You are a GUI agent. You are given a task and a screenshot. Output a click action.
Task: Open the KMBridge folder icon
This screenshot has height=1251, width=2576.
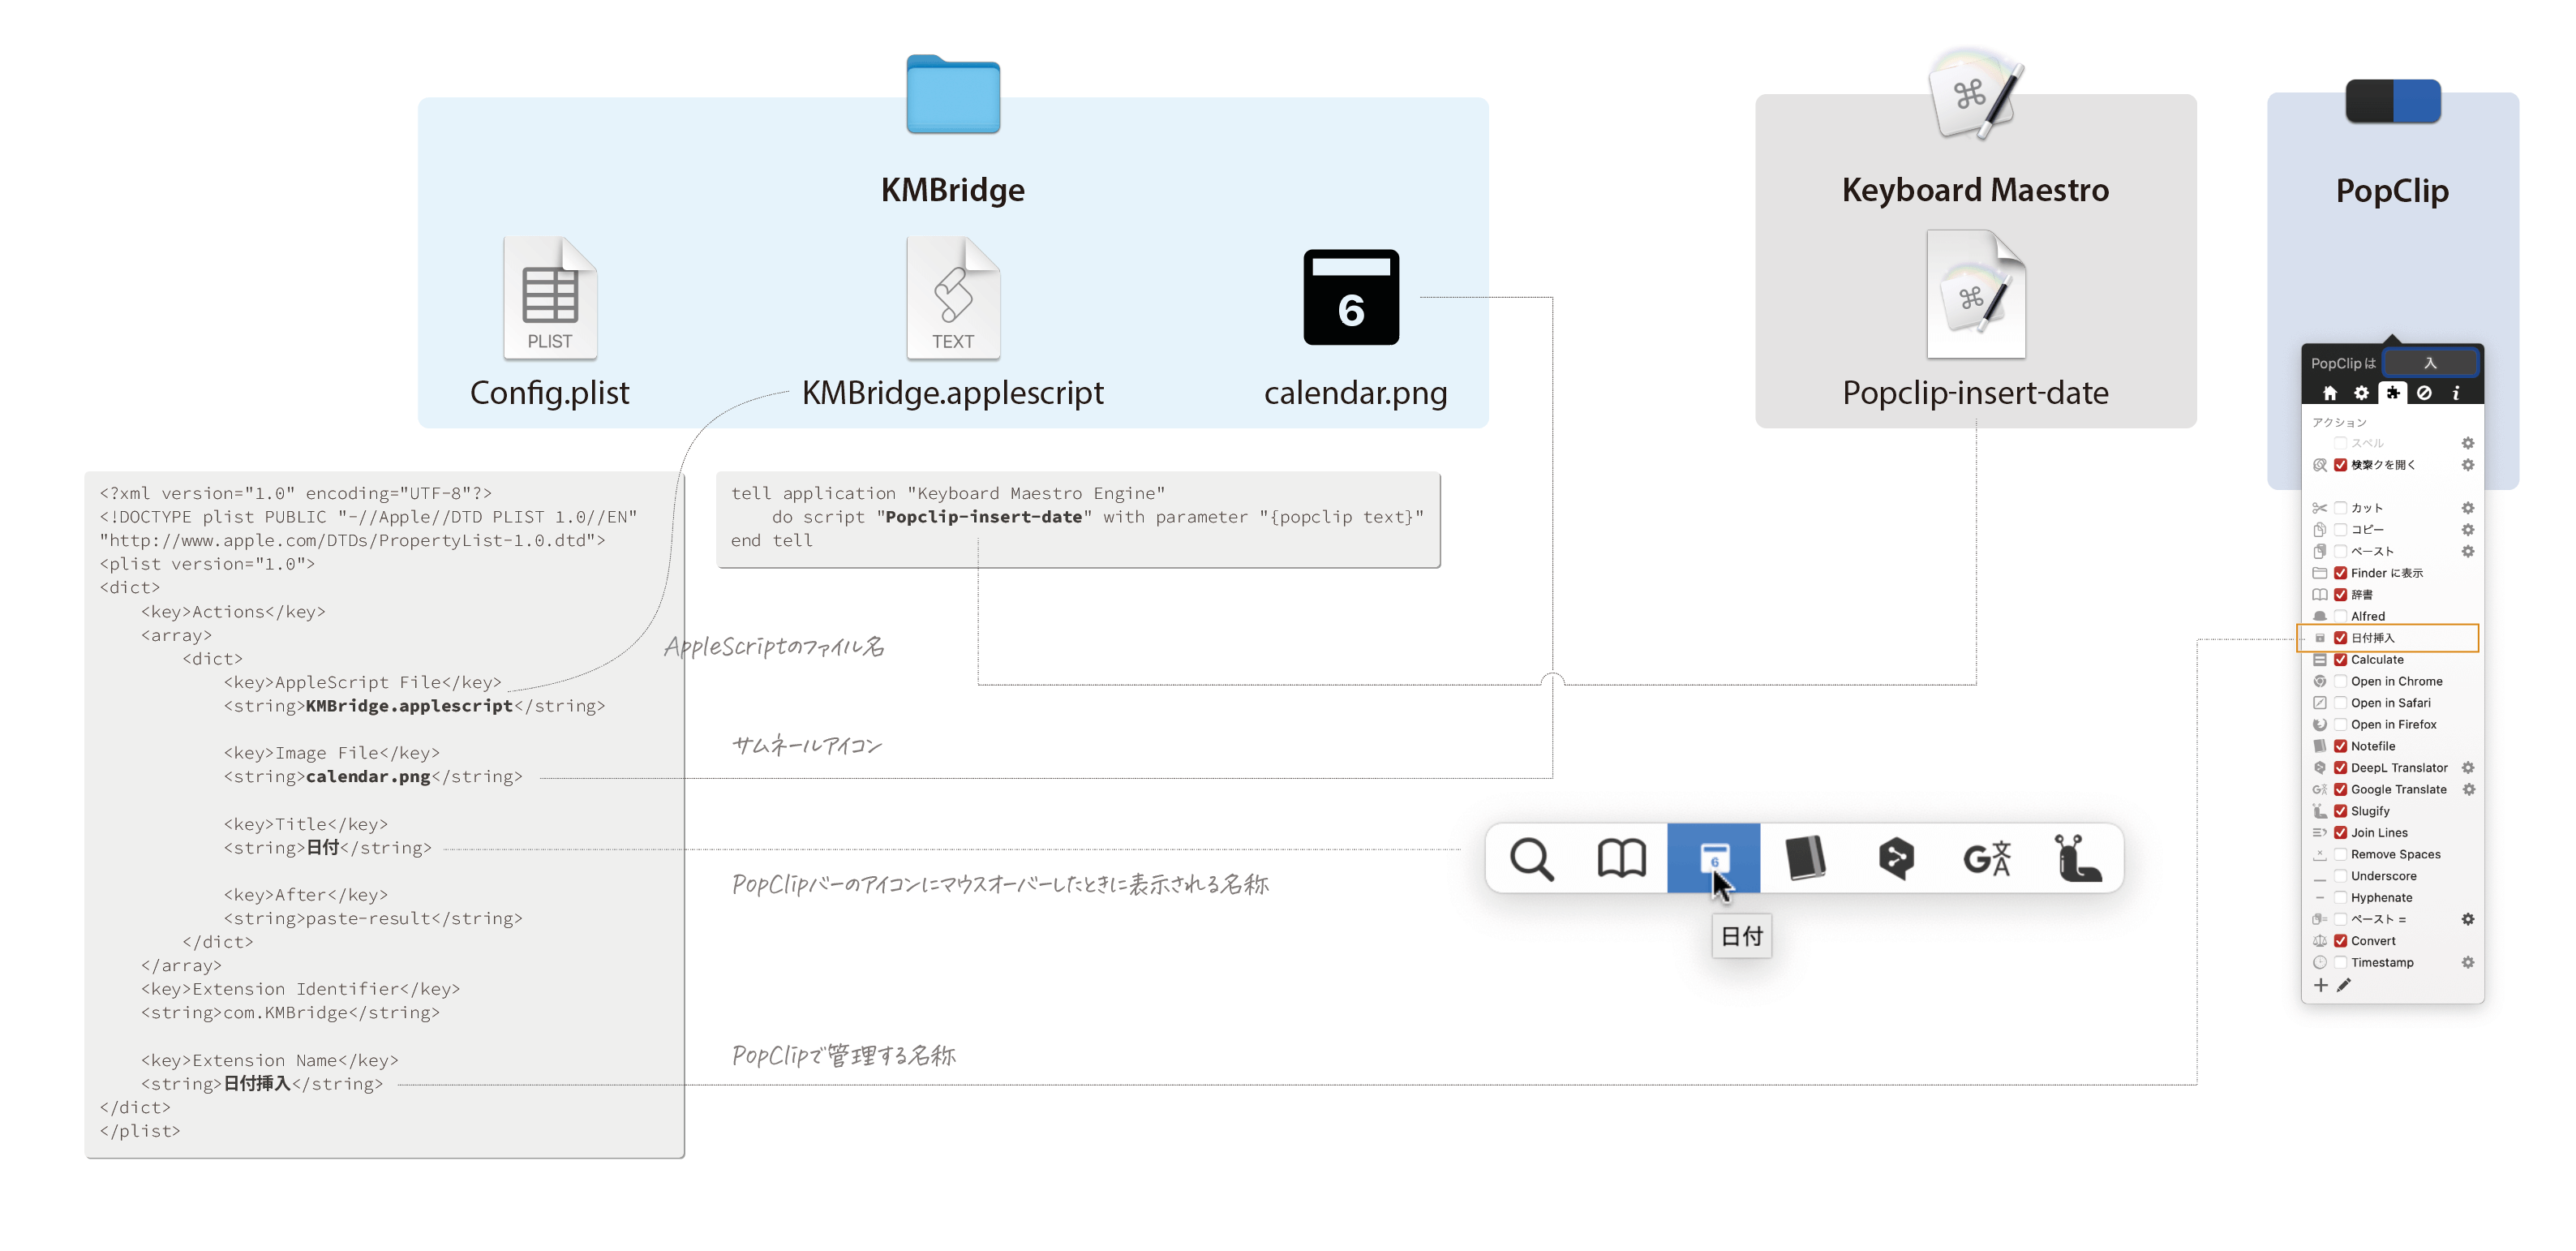pos(952,94)
